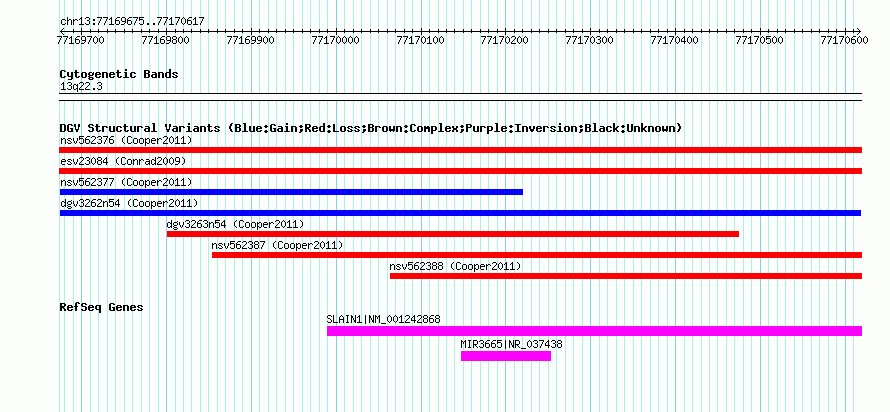Click the chr13:77169675..77170617 region label
Screen dimensions: 890x412
click(x=132, y=22)
